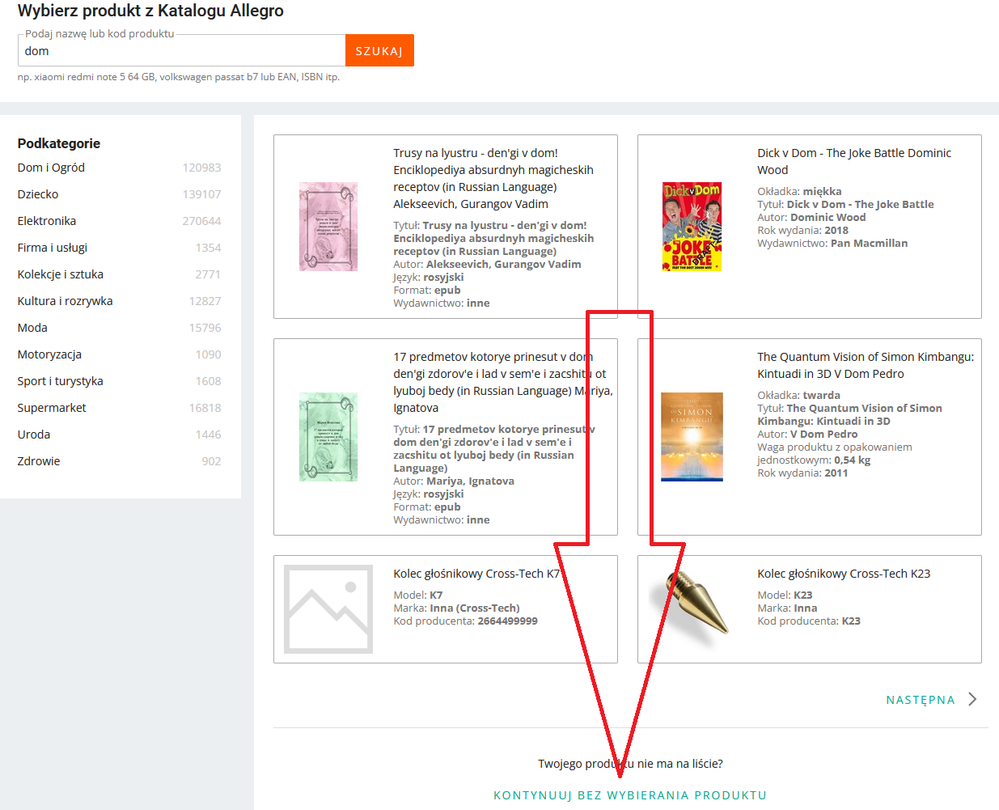Click the Dick v Dom Joke Battle cover
Viewport: 999px width, 810px height.
pos(692,227)
